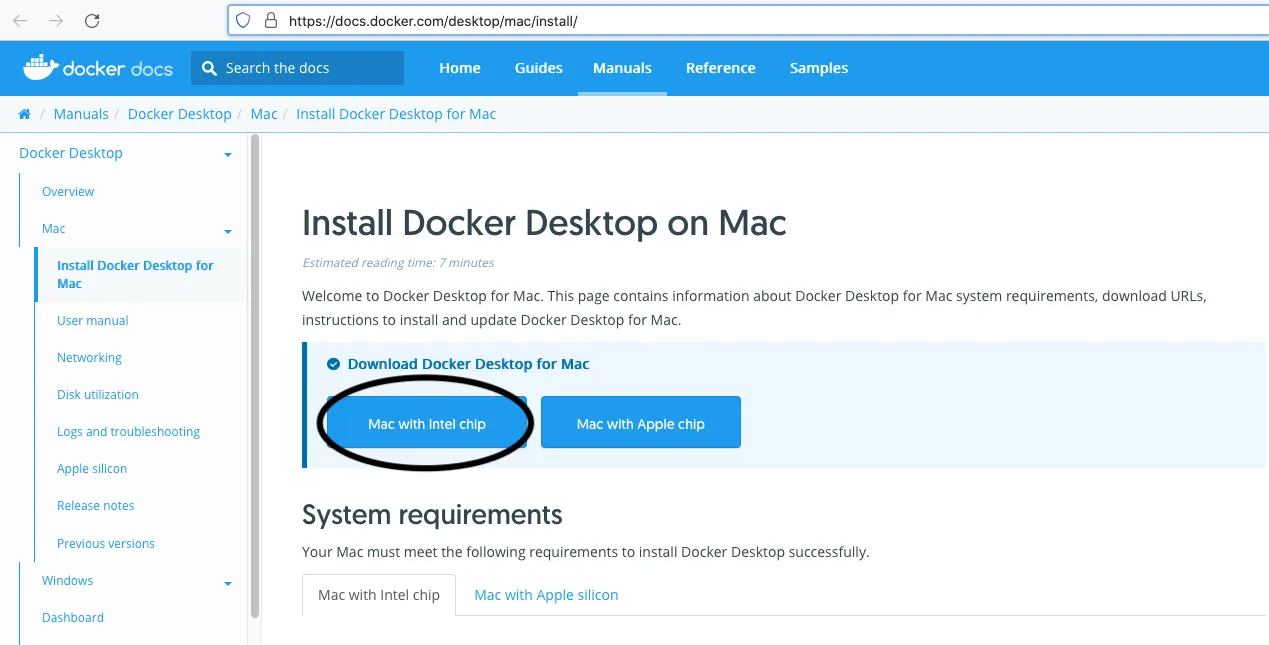Click the Docker docs whale logo
1269x645 pixels.
40,67
